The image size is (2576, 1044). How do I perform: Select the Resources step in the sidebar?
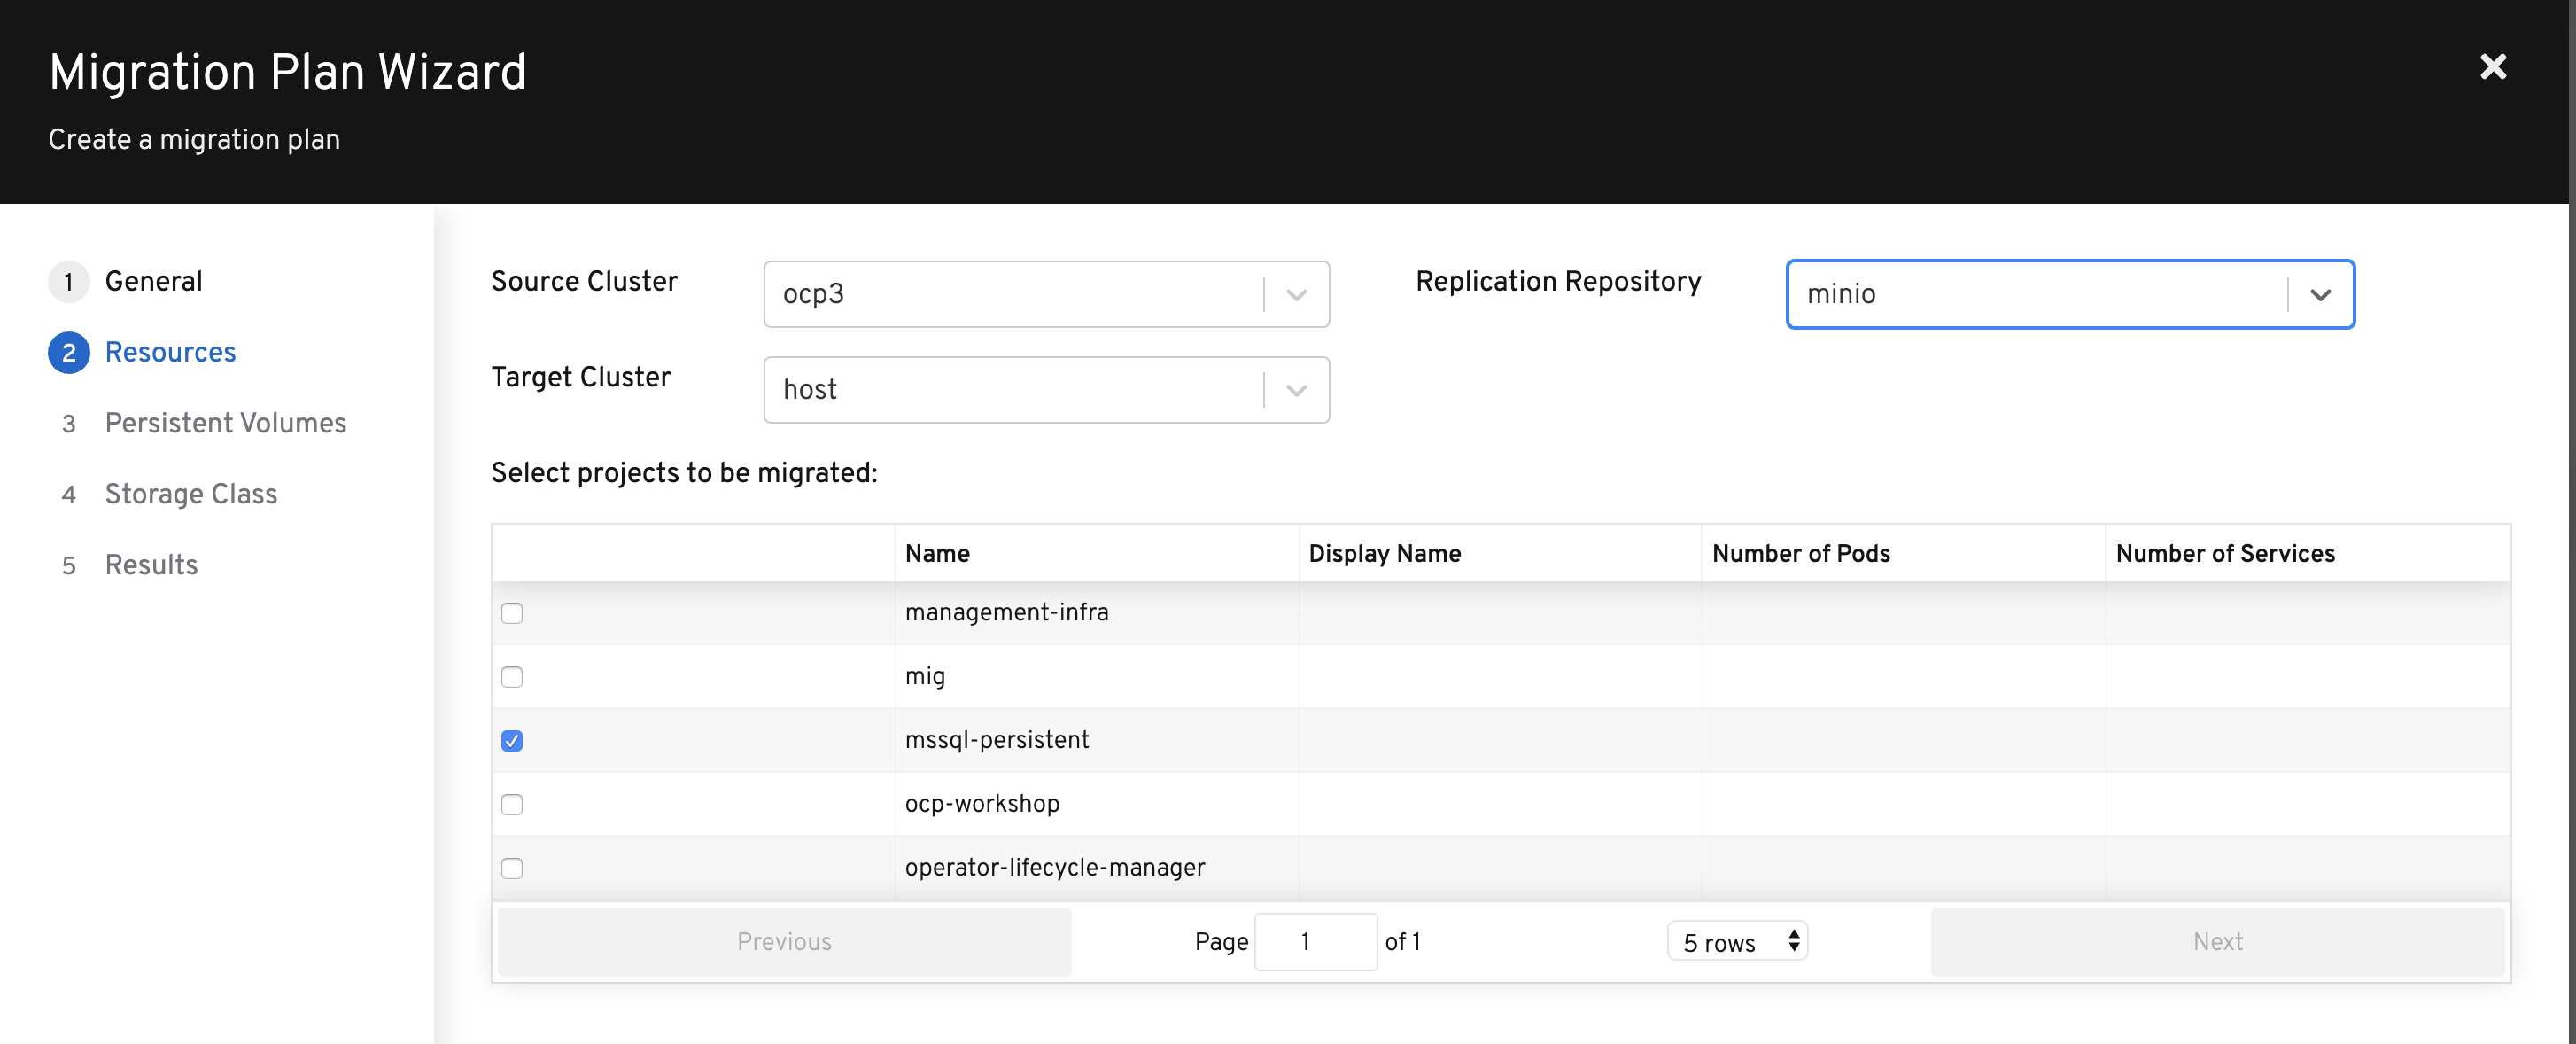170,352
